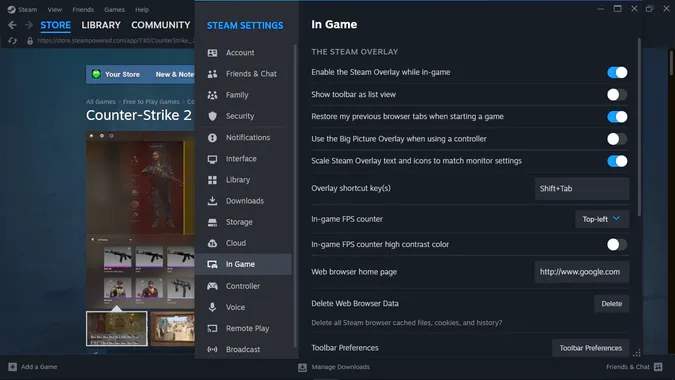Viewport: 675px width, 380px height.
Task: Select Notifications settings category
Action: (244, 137)
